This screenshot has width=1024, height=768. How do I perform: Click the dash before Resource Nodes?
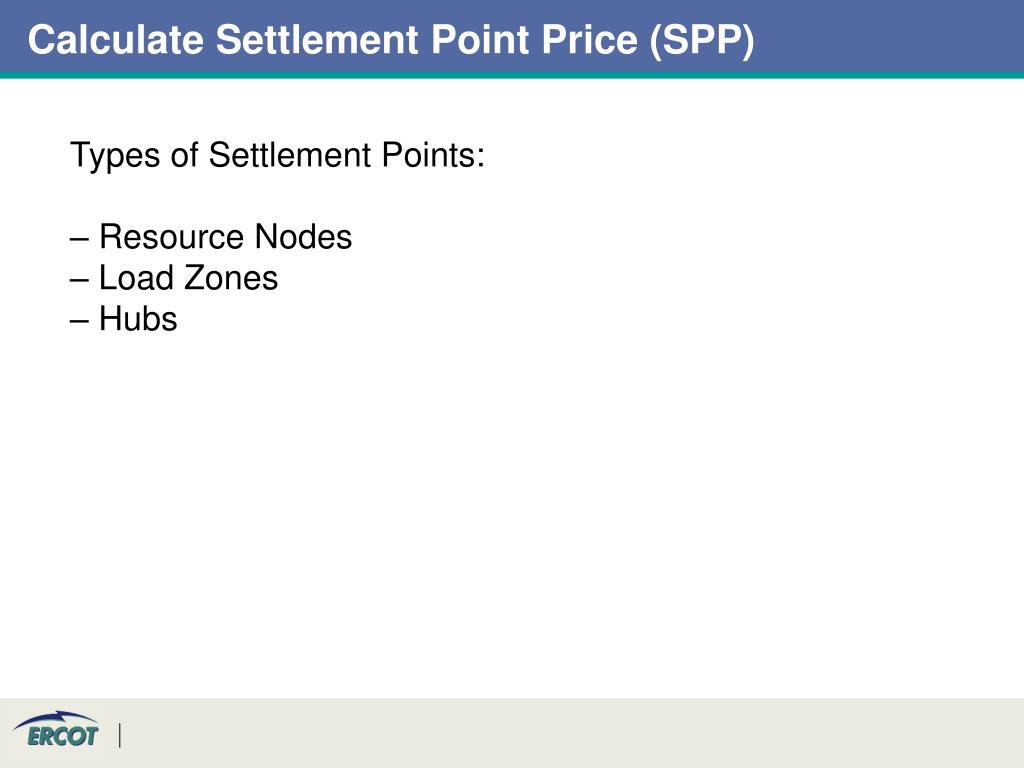(x=79, y=238)
